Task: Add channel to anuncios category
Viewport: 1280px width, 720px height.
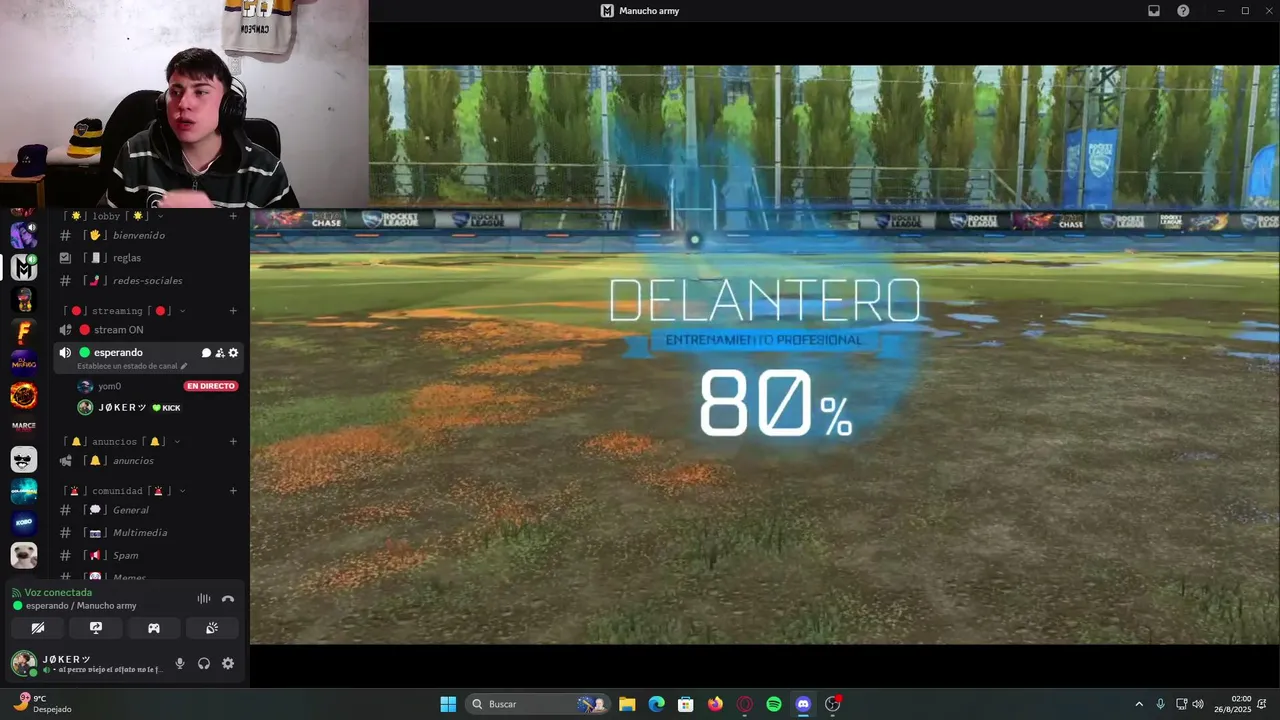Action: [x=233, y=441]
